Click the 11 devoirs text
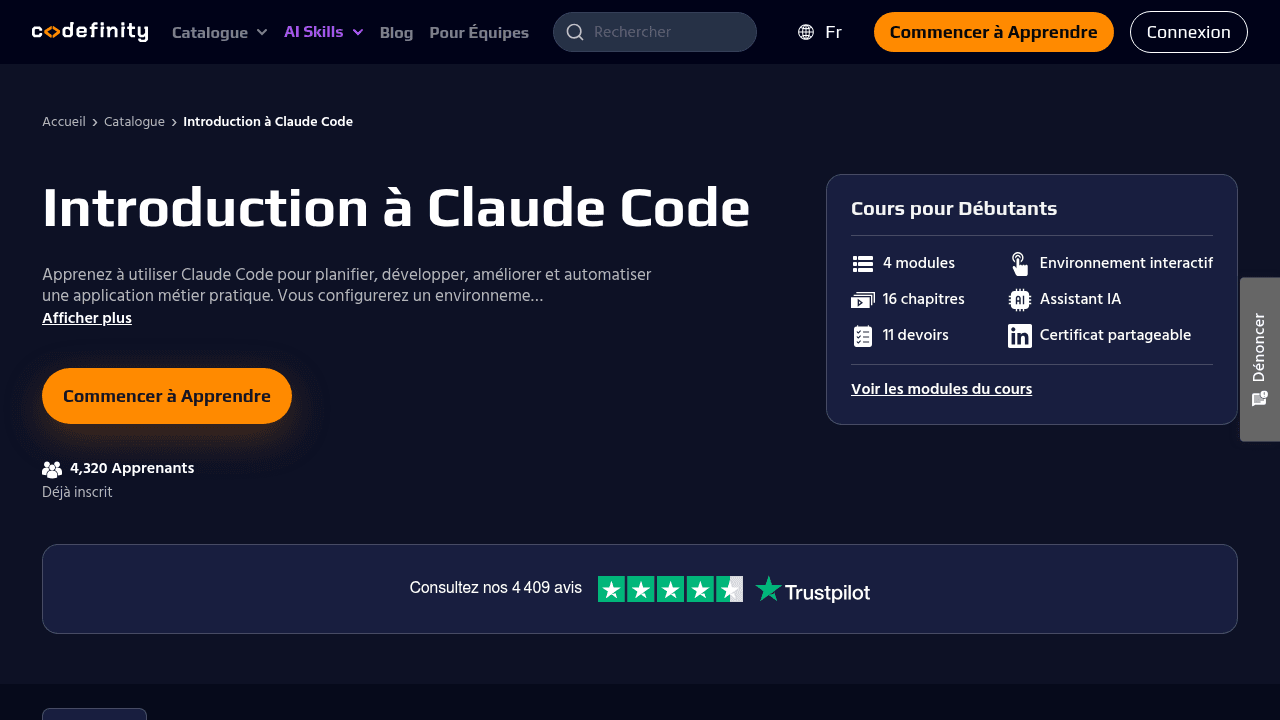 click(916, 335)
